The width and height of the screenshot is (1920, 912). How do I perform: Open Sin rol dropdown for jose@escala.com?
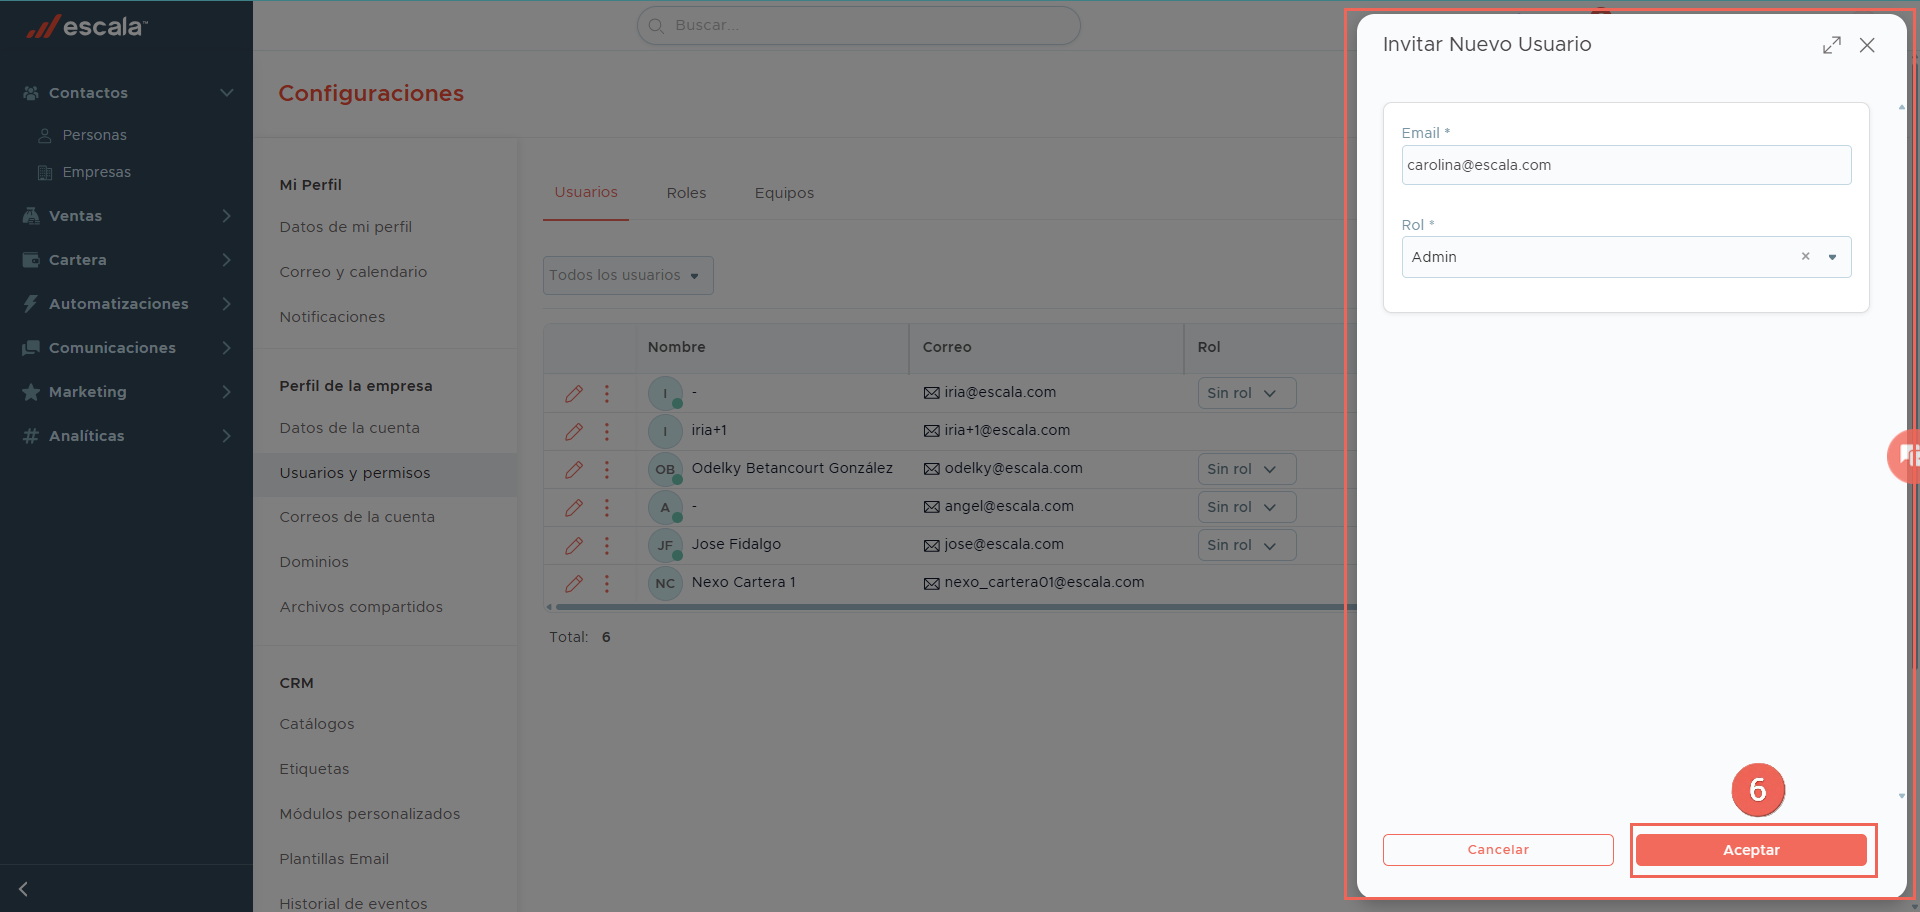coord(1247,545)
